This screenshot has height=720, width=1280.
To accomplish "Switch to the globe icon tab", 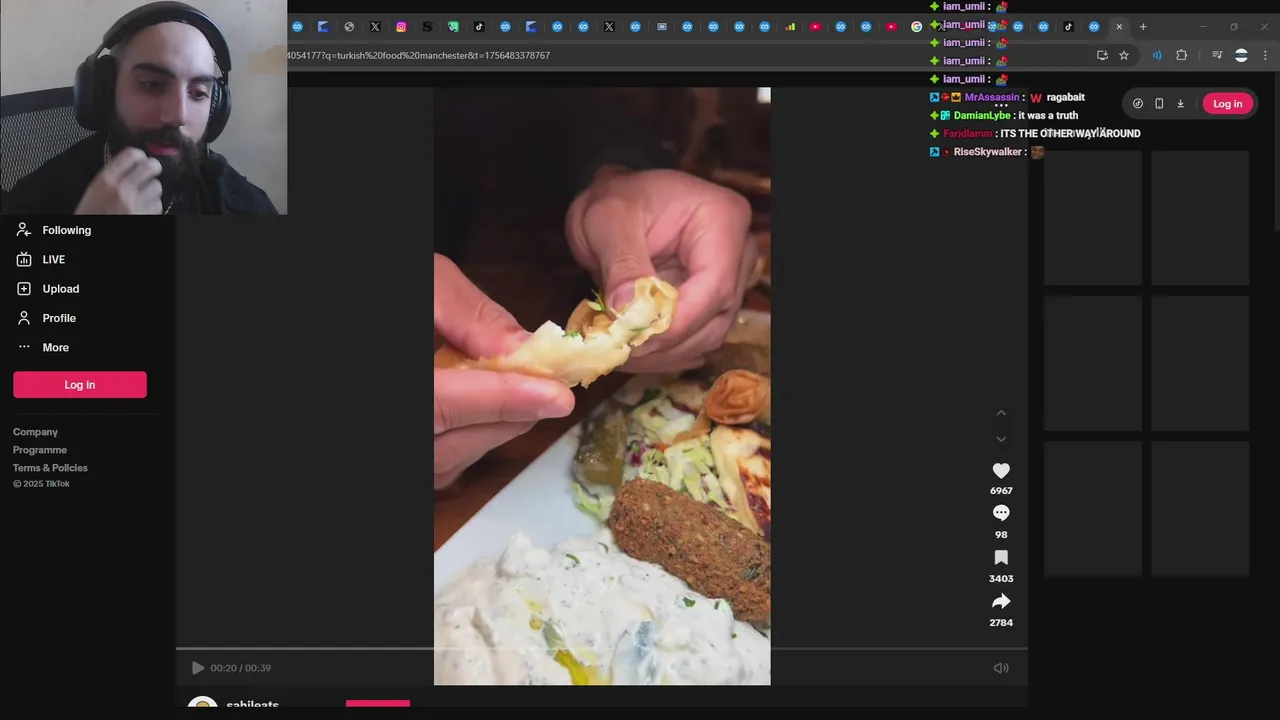I will tap(349, 27).
